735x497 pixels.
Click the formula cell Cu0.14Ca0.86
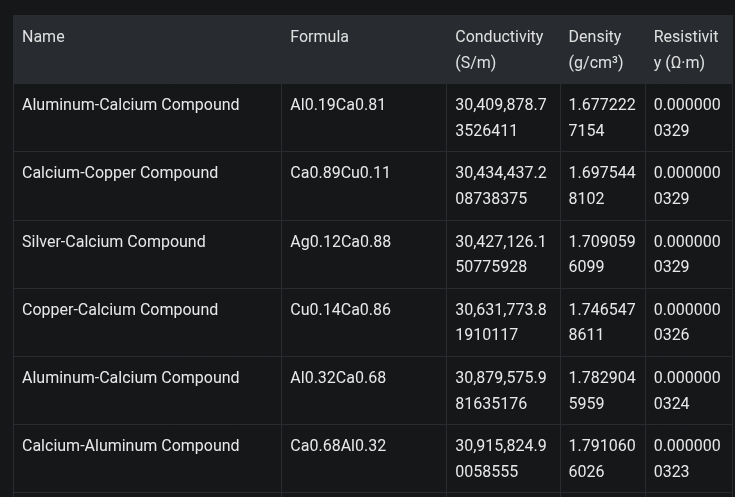[340, 310]
